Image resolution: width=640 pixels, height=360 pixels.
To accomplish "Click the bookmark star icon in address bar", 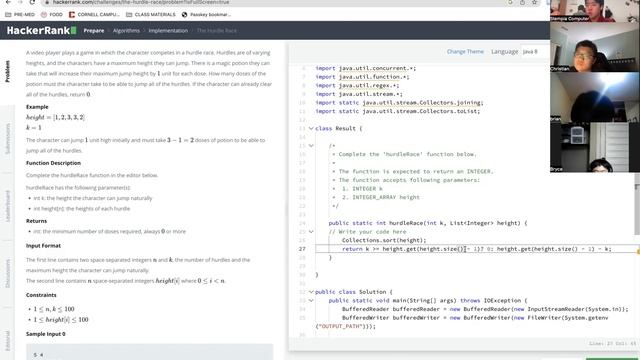I will pyautogui.click(x=534, y=2).
